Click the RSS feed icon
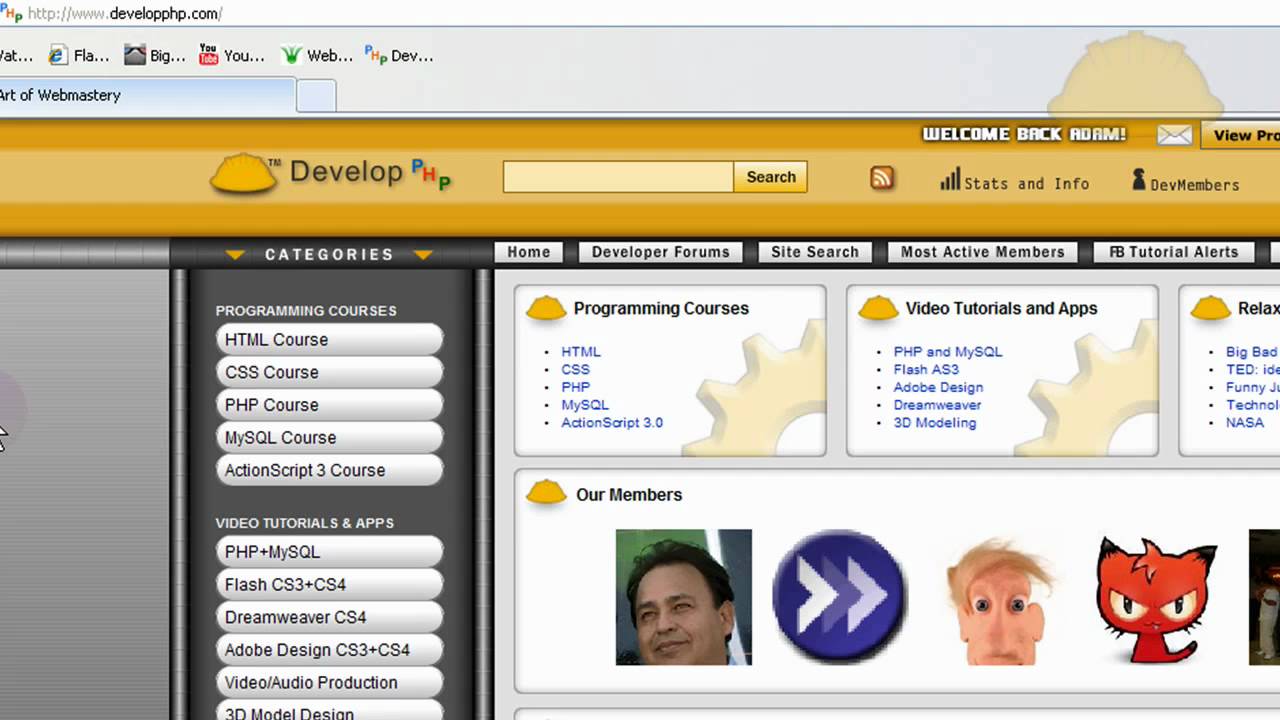This screenshot has height=720, width=1280. tap(882, 178)
